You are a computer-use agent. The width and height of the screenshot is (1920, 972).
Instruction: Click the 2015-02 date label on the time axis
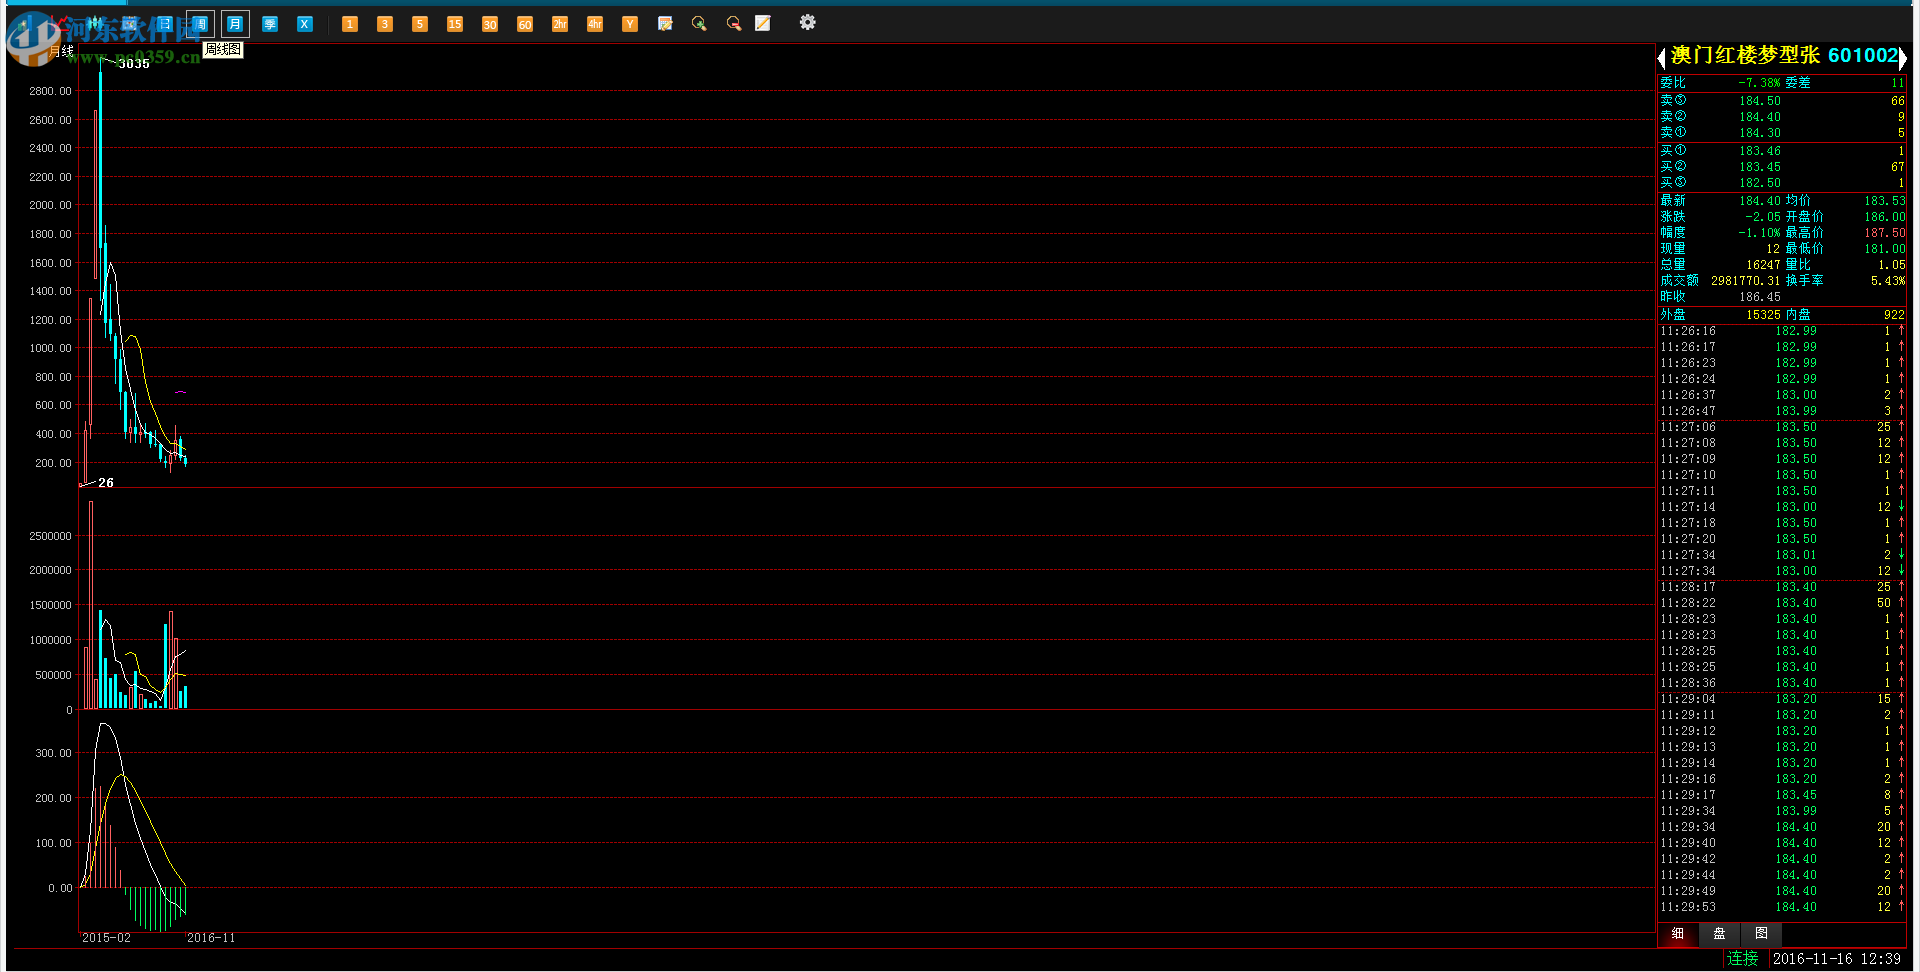coord(106,938)
